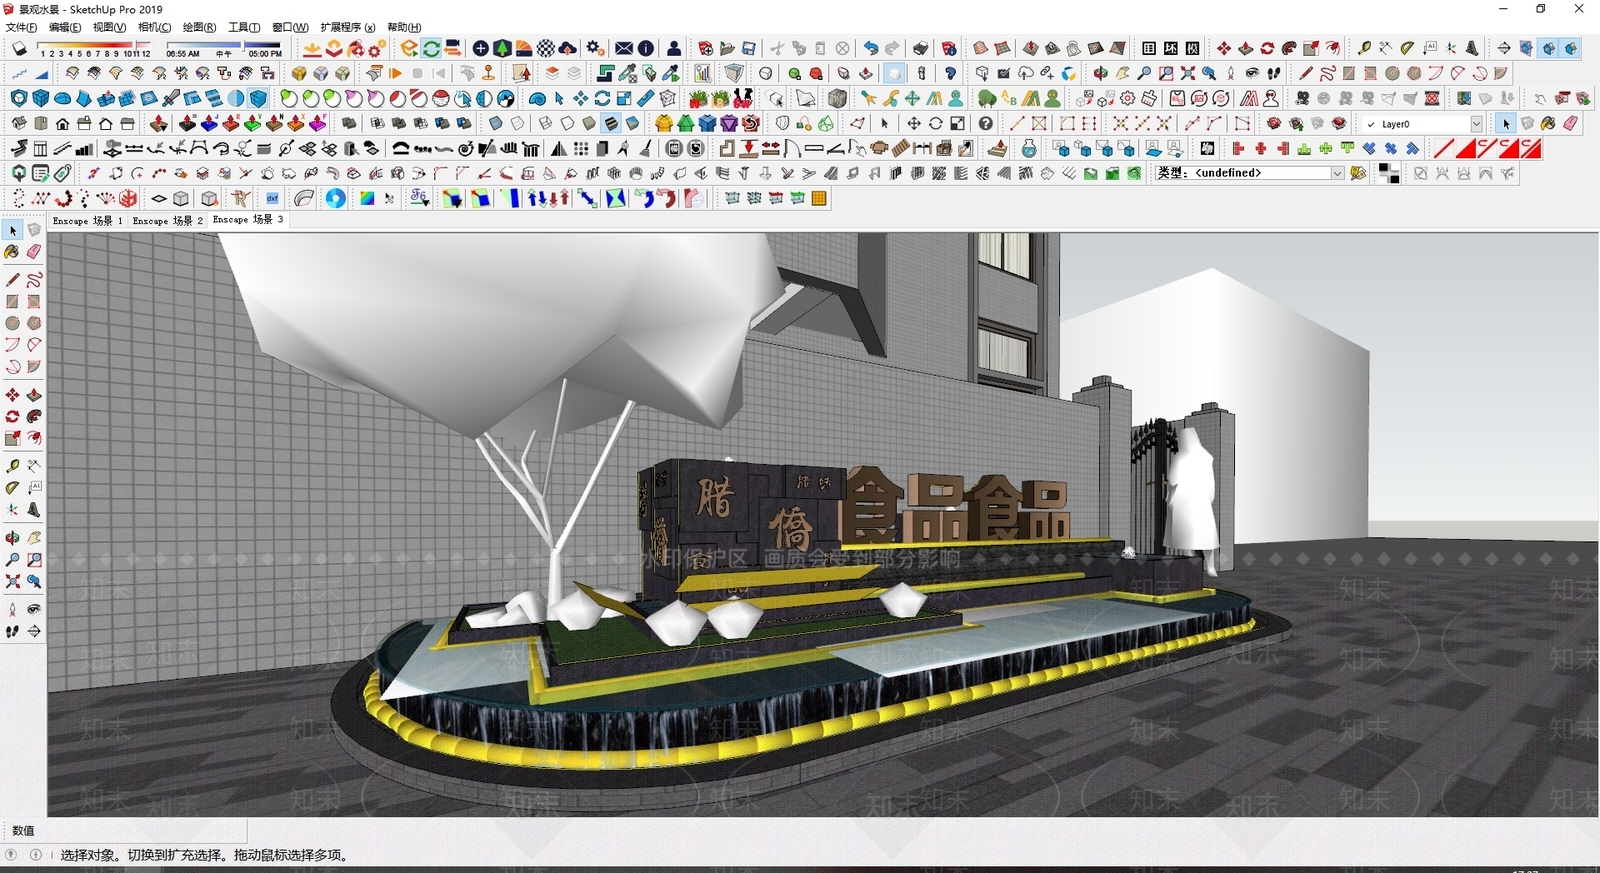Select the Paint Bucket tool
This screenshot has height=873, width=1600.
(x=12, y=252)
